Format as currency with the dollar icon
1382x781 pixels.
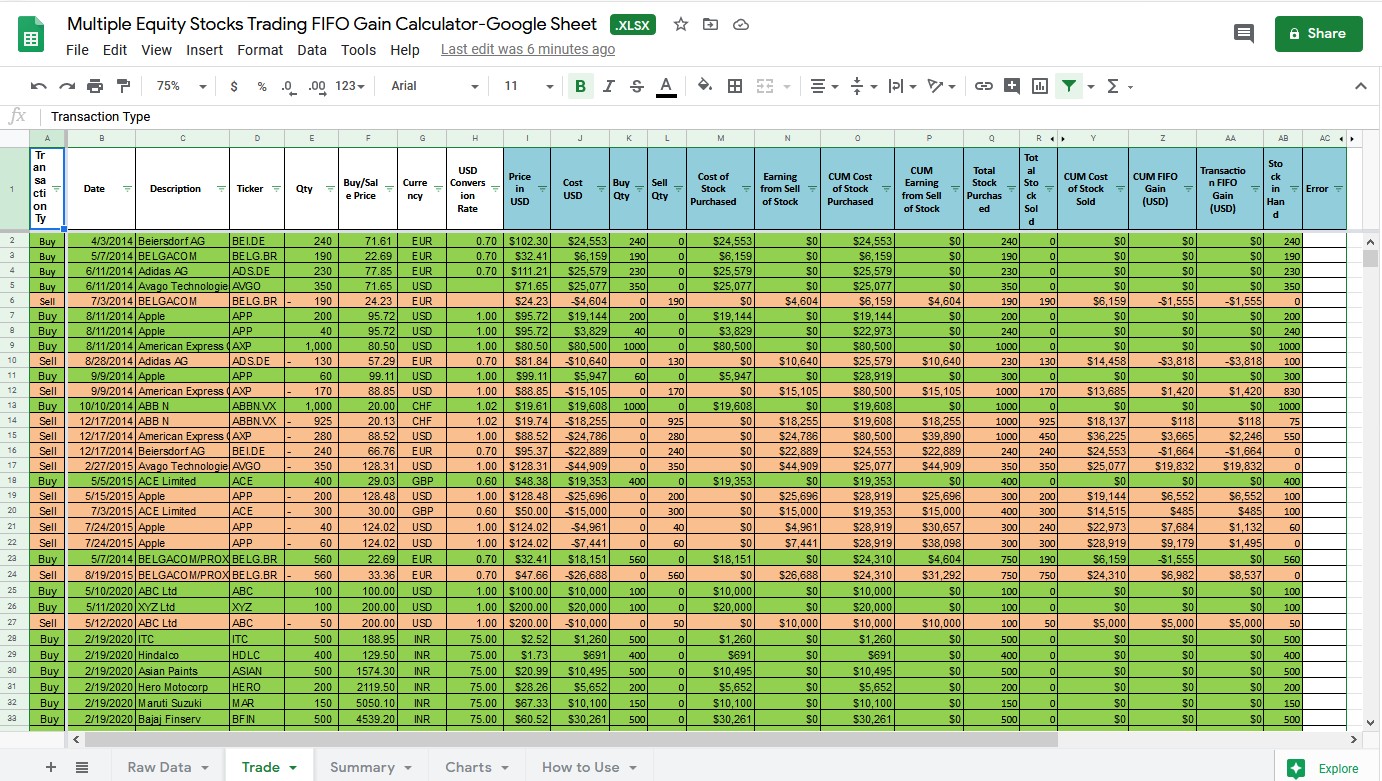(234, 86)
